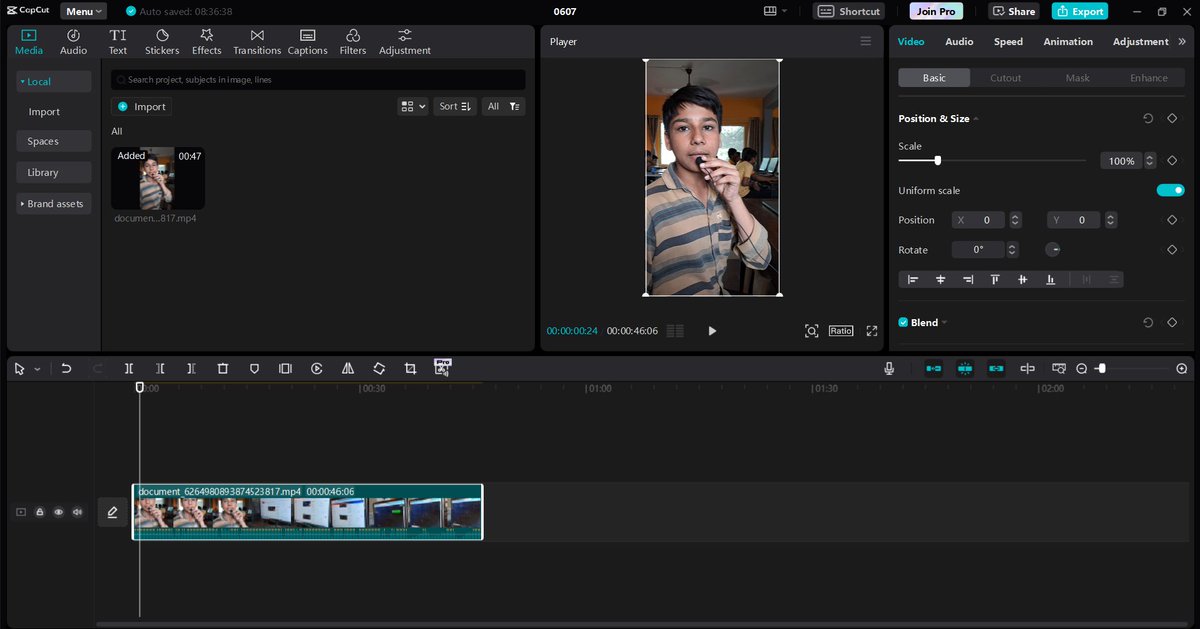
Task: Click the Export button
Action: [x=1079, y=11]
